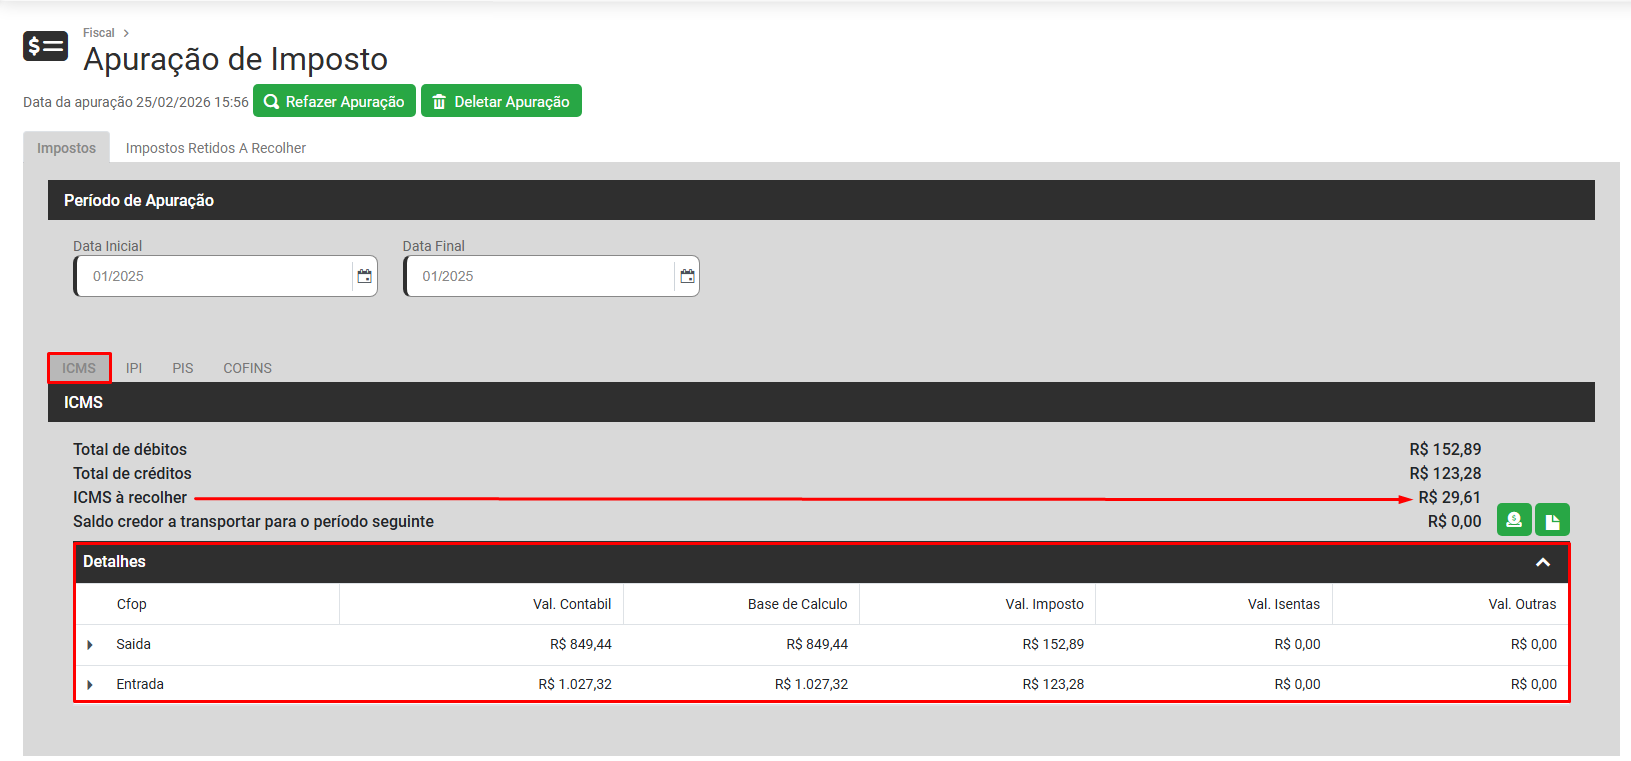Viewport: 1631px width, 761px height.
Task: Click the Deletar Apuração button
Action: click(501, 101)
